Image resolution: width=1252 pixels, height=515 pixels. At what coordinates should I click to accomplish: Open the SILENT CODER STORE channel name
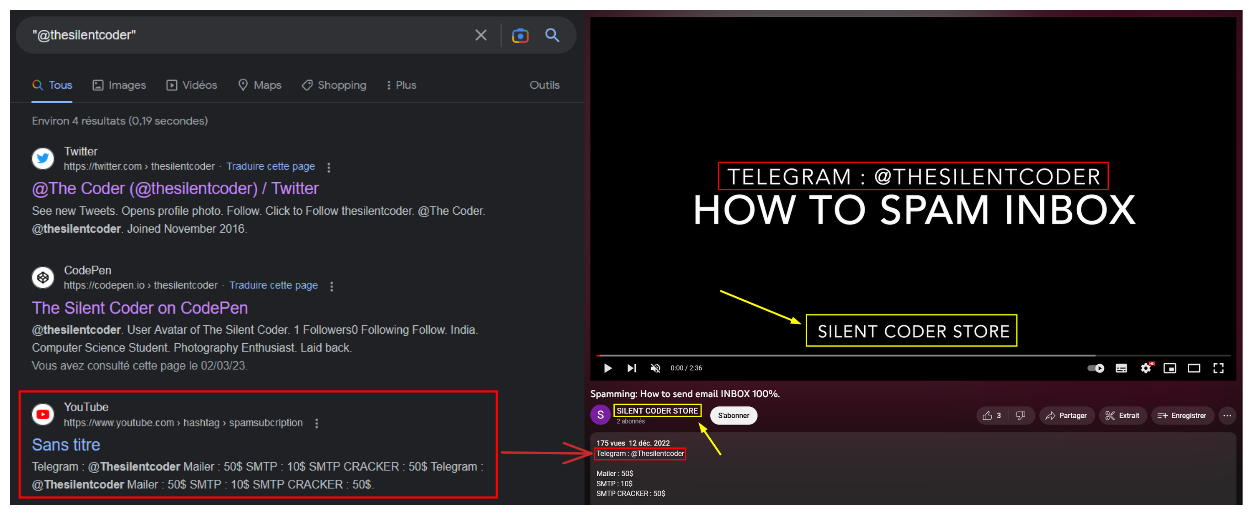657,411
